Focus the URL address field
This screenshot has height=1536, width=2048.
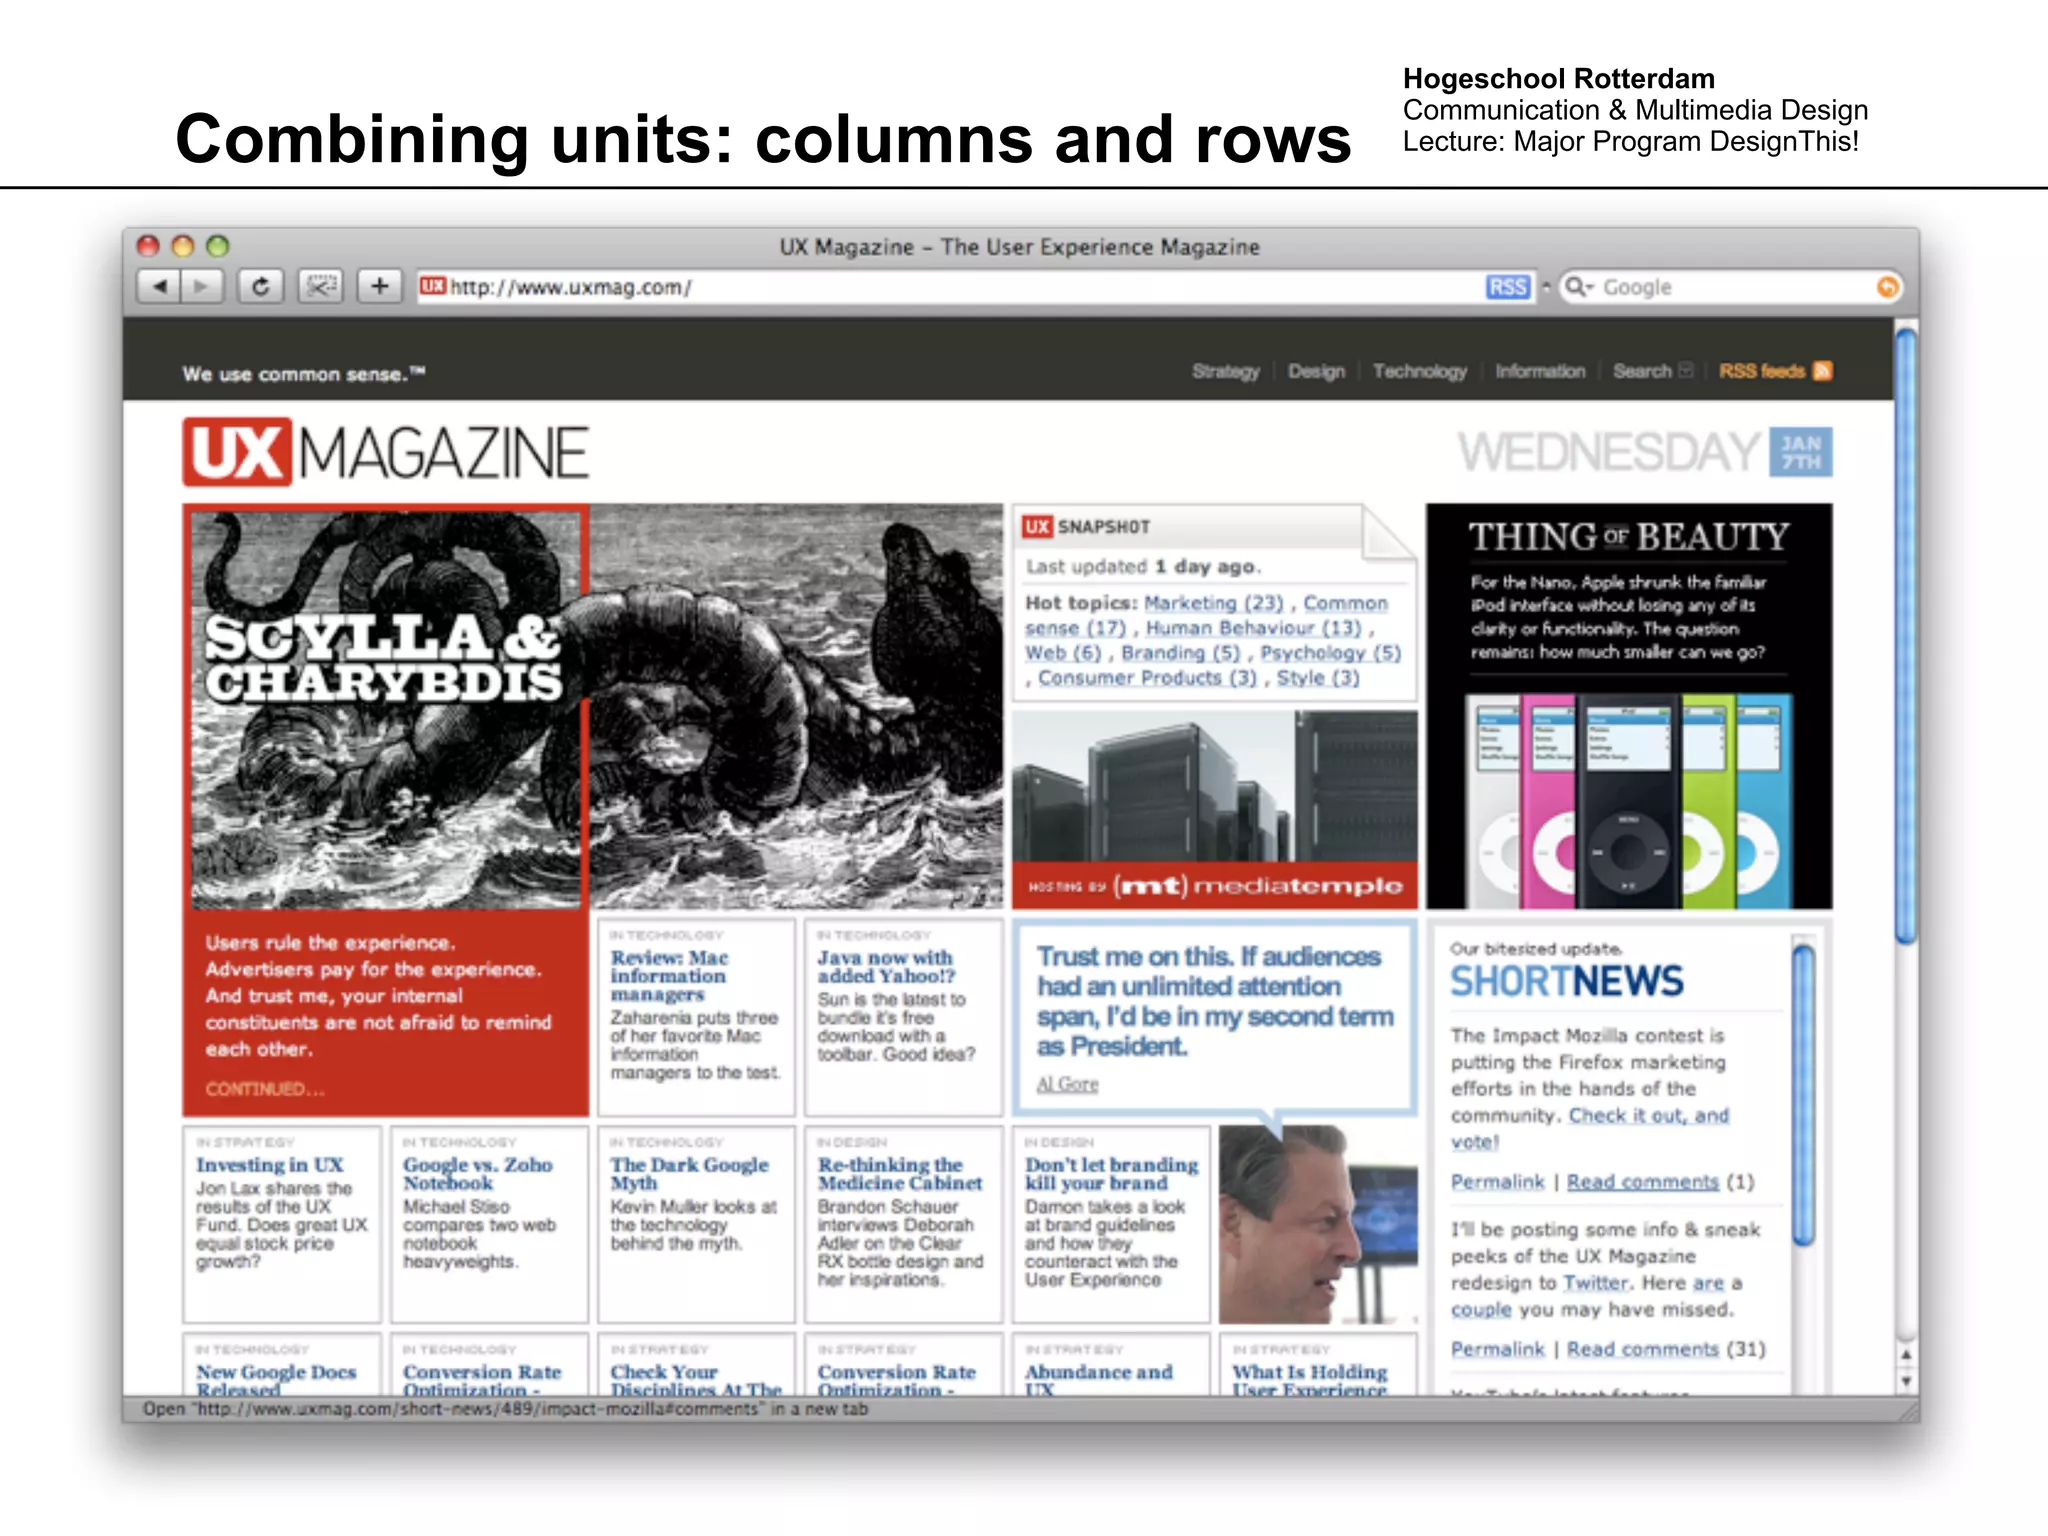click(x=975, y=288)
